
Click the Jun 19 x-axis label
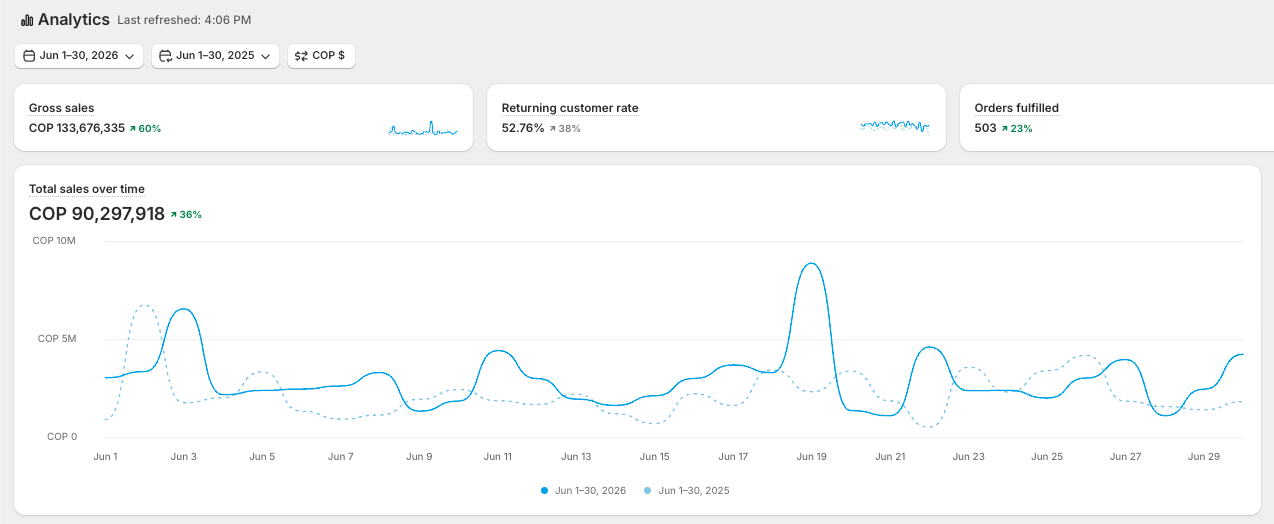(x=811, y=456)
